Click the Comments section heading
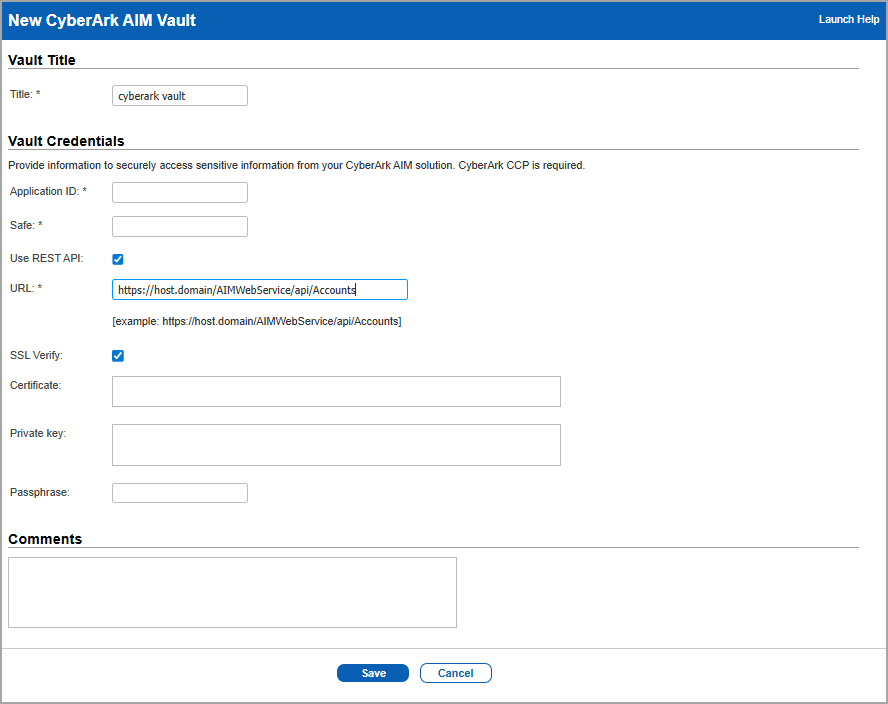 (x=45, y=538)
